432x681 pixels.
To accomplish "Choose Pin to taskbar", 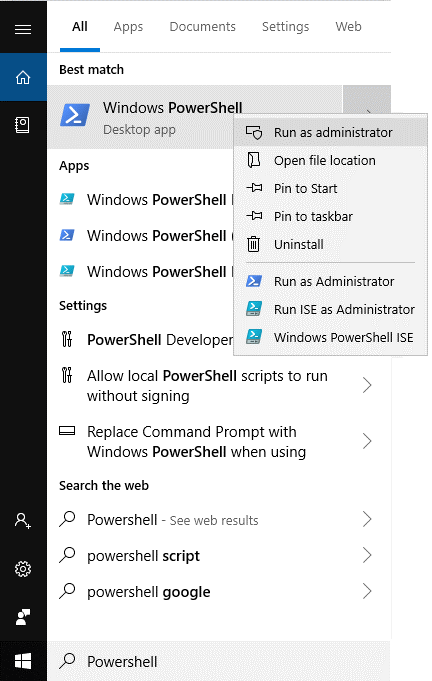I will coord(330,216).
